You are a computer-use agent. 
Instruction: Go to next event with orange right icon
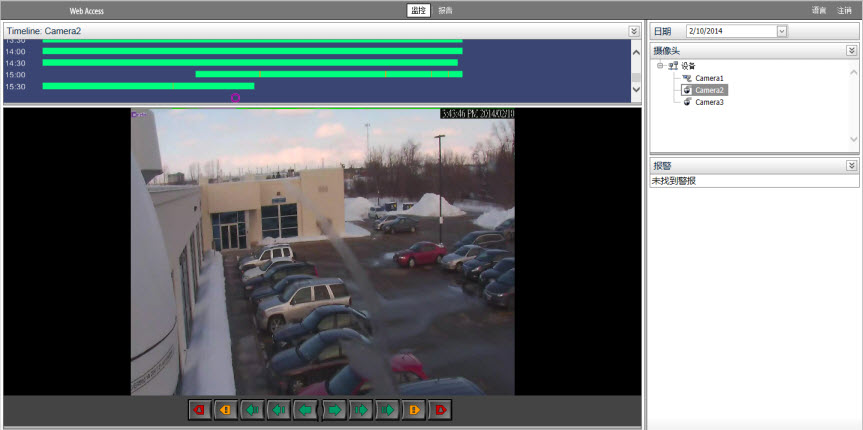(x=414, y=410)
